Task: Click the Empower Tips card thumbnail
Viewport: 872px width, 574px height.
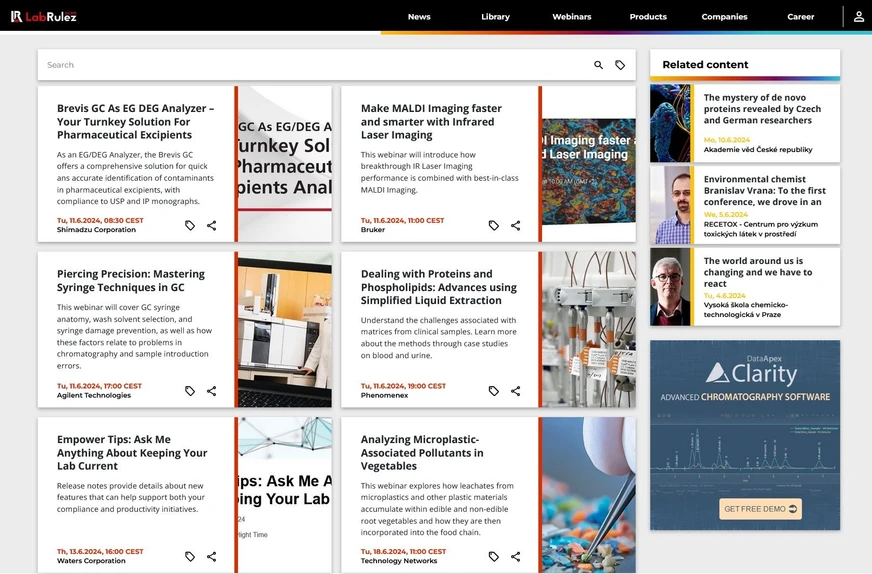Action: coord(285,495)
